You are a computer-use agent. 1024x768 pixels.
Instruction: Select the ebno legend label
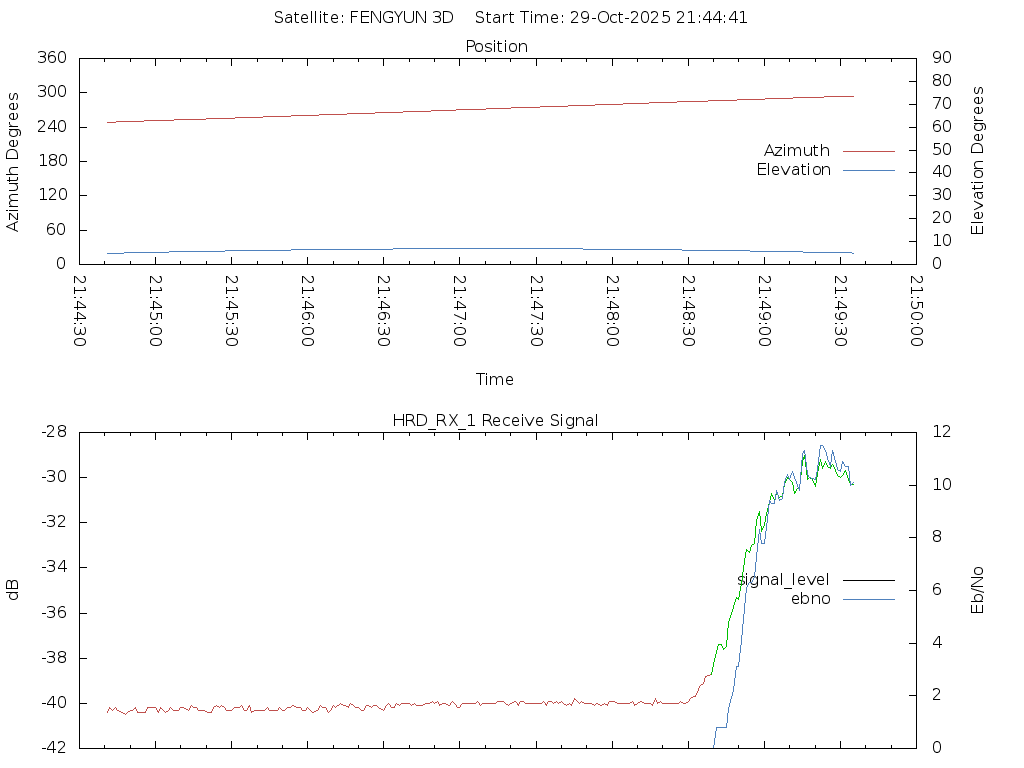[x=810, y=599]
